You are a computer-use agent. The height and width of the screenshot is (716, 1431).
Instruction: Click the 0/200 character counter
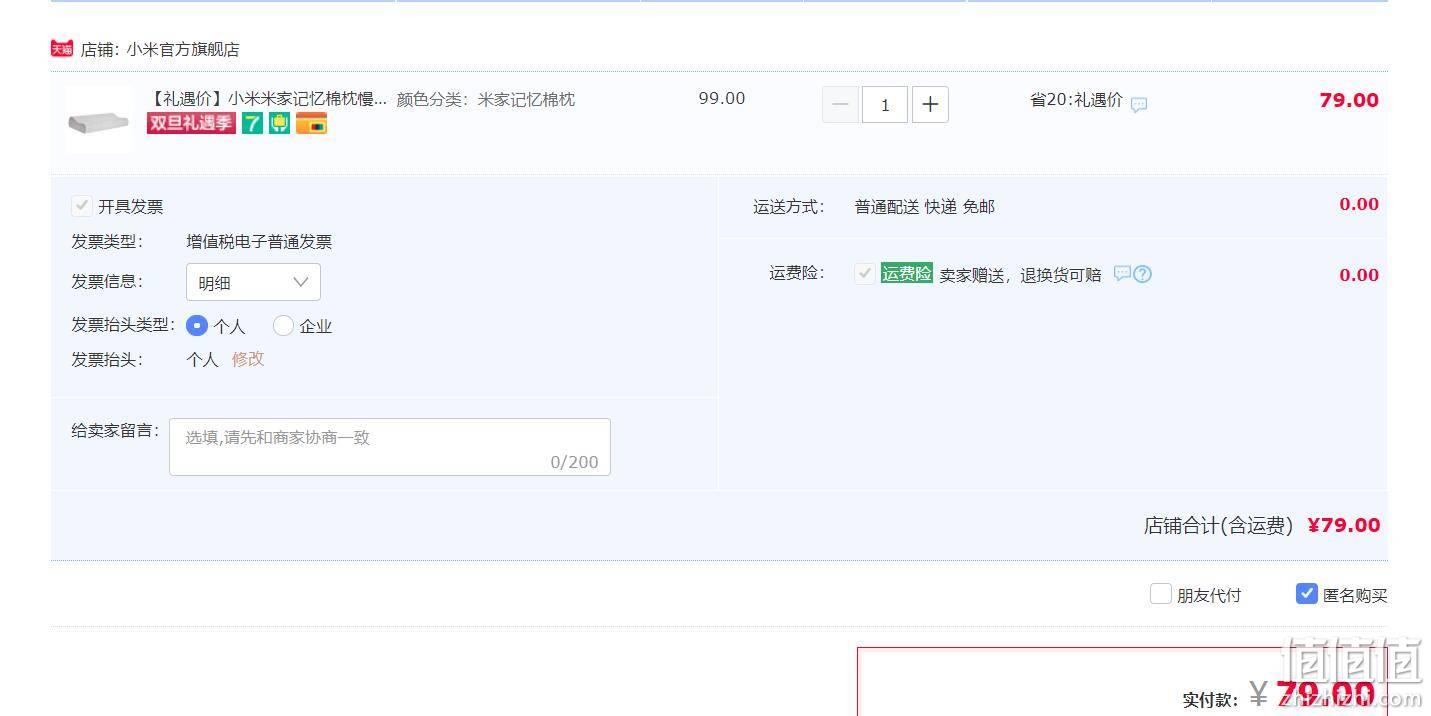[574, 462]
